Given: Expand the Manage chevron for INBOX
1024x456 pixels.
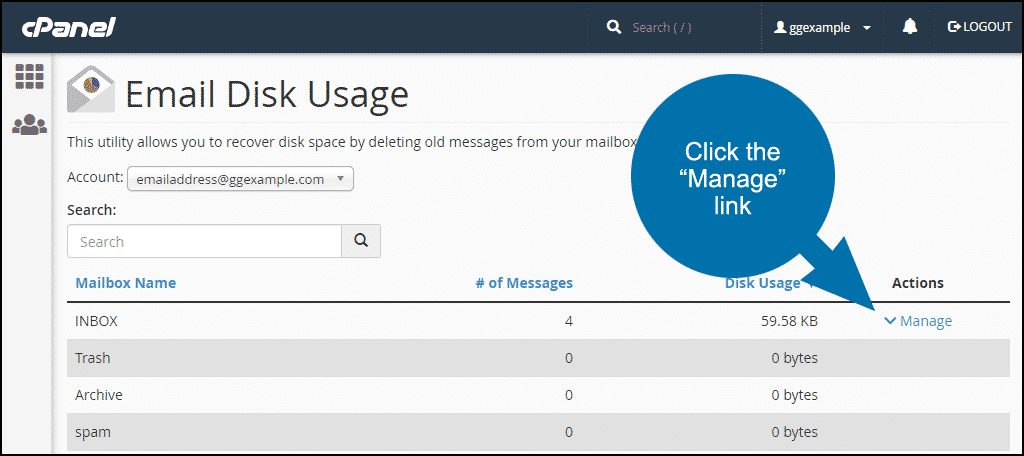Looking at the screenshot, I should 889,321.
